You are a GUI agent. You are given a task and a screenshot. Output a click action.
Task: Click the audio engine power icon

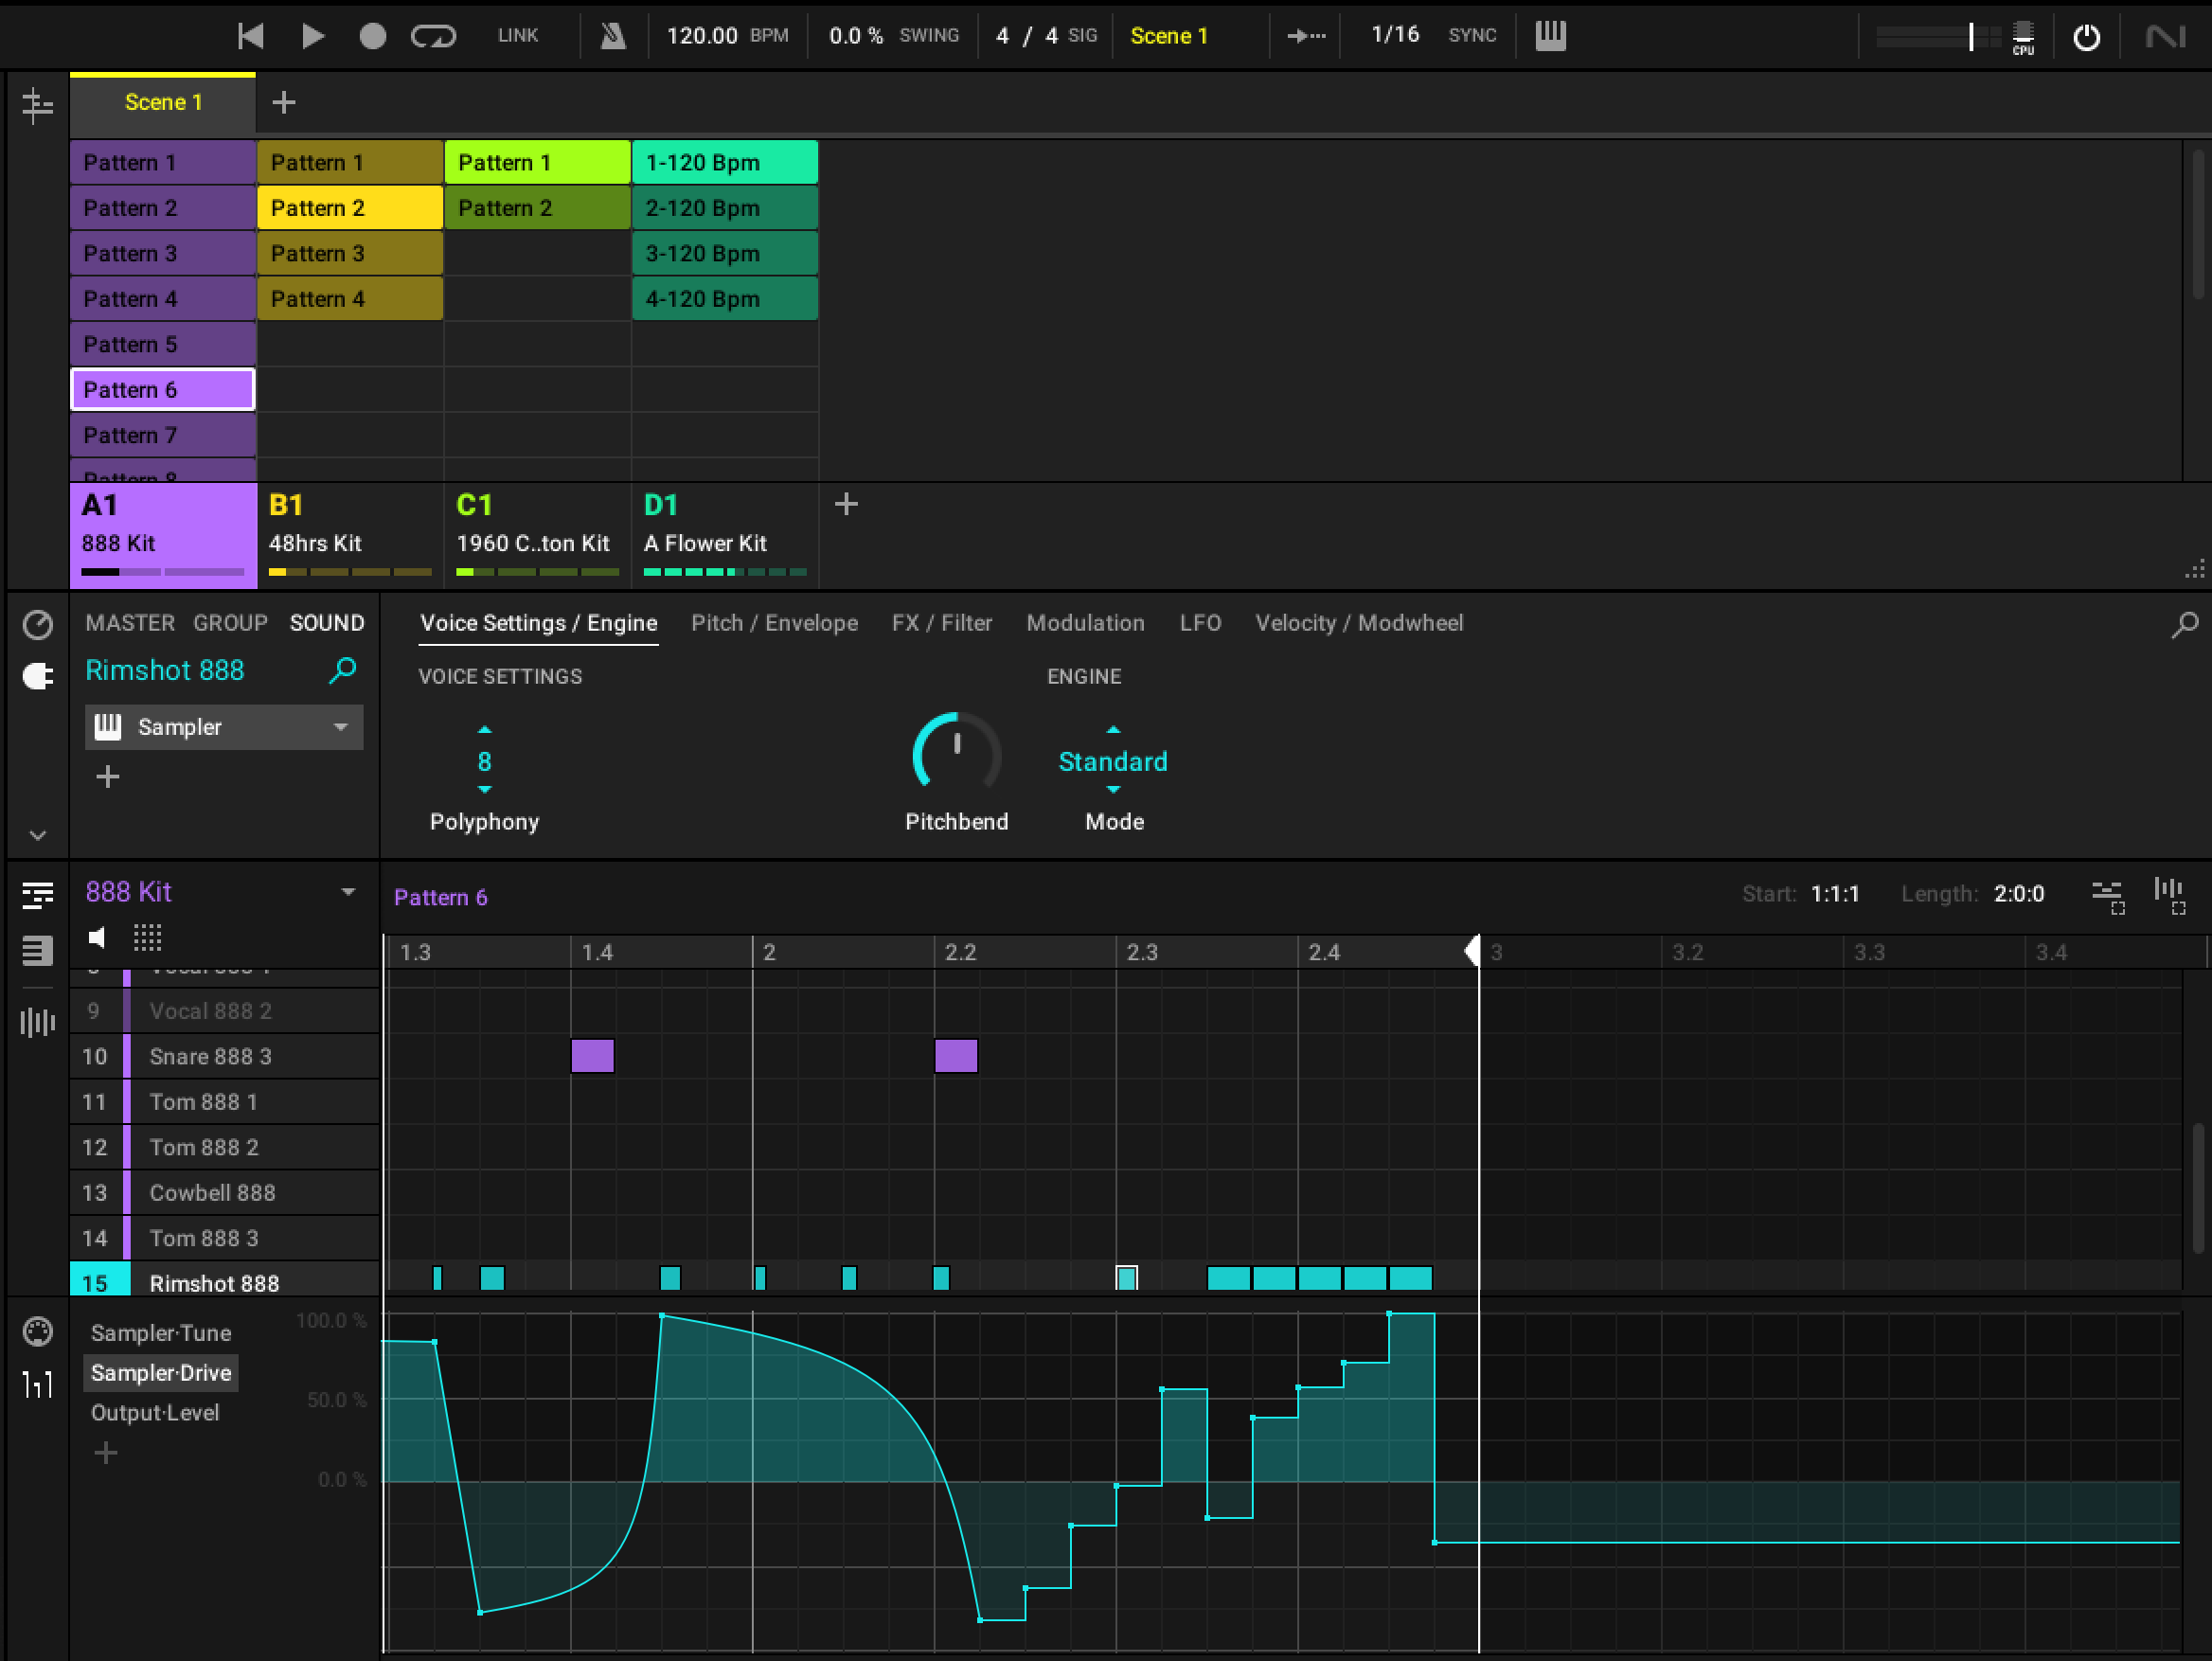(2085, 38)
